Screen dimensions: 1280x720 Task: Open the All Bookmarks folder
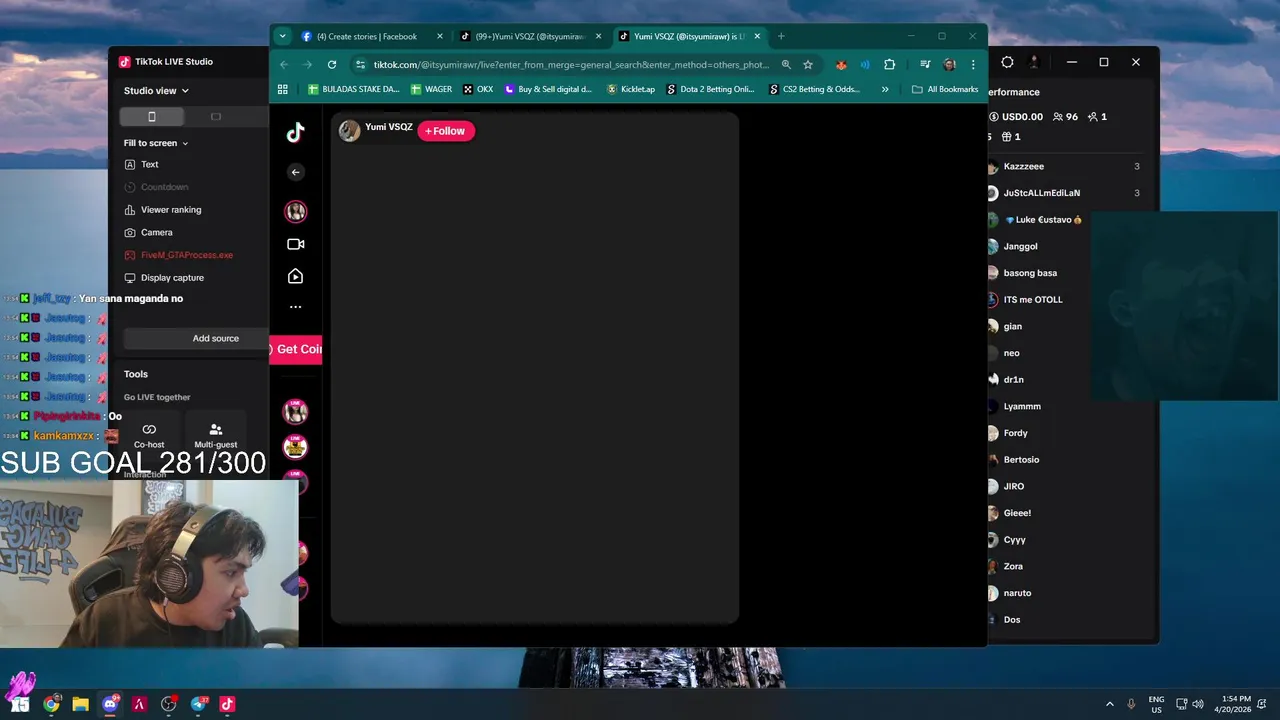(945, 89)
